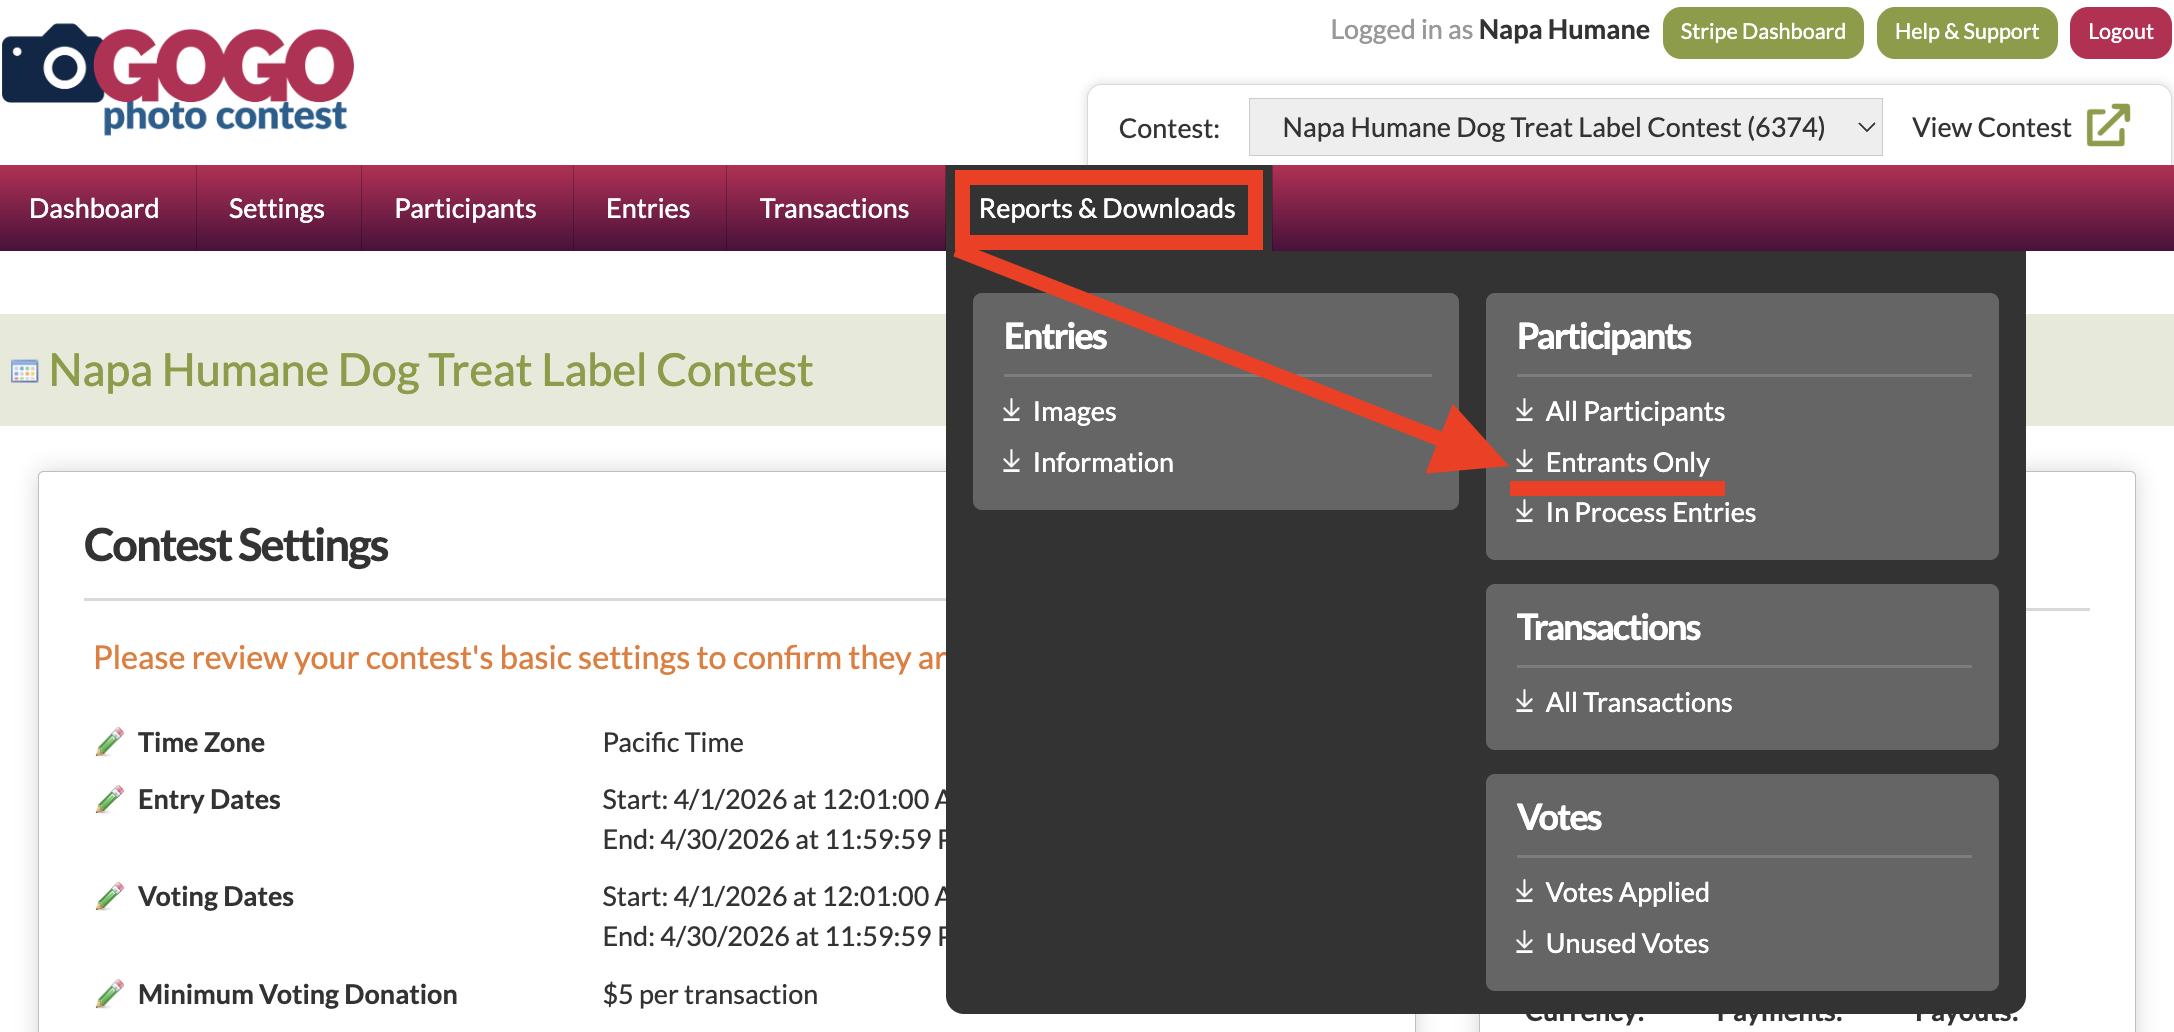This screenshot has width=2174, height=1032.
Task: Download the entries Information report
Action: (x=1103, y=462)
